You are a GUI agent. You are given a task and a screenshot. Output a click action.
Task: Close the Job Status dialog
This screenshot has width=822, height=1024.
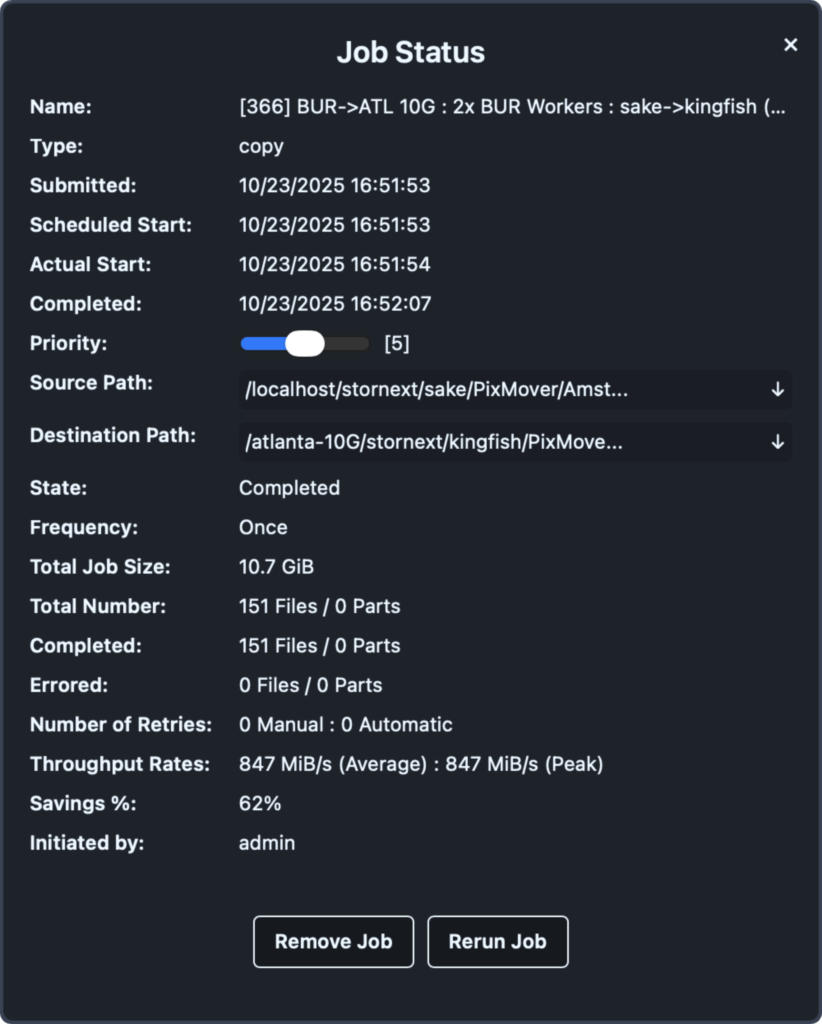(x=790, y=44)
